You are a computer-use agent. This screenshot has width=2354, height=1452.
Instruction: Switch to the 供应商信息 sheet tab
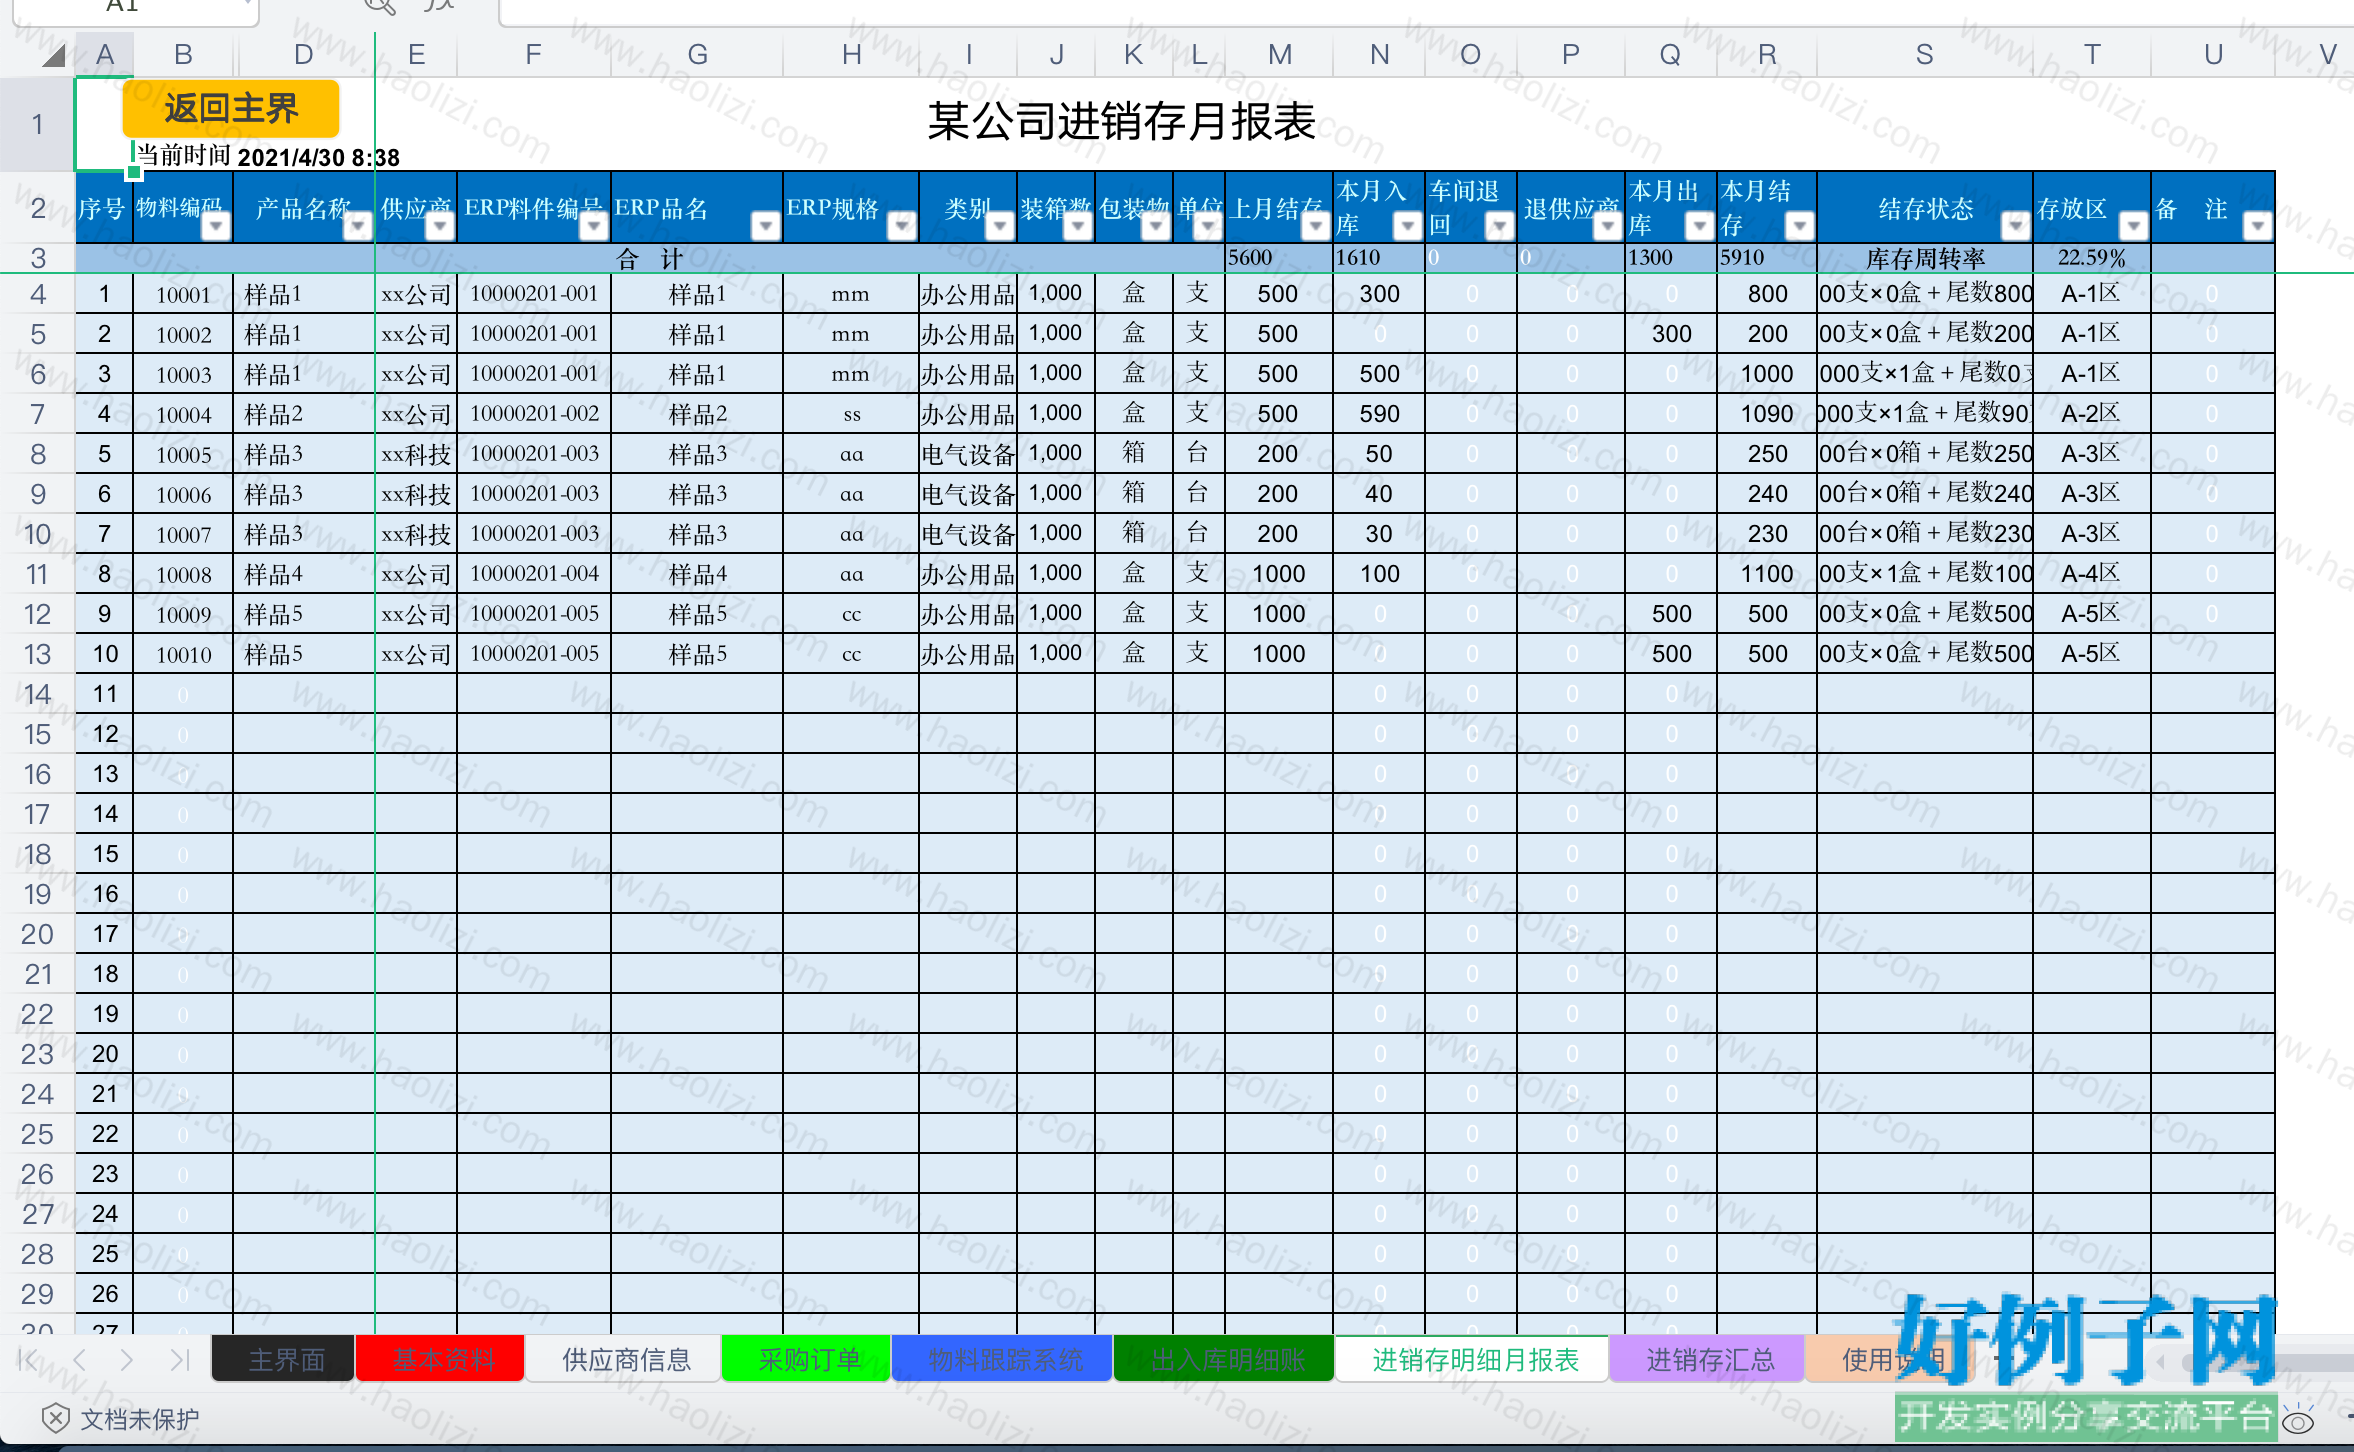pyautogui.click(x=625, y=1359)
